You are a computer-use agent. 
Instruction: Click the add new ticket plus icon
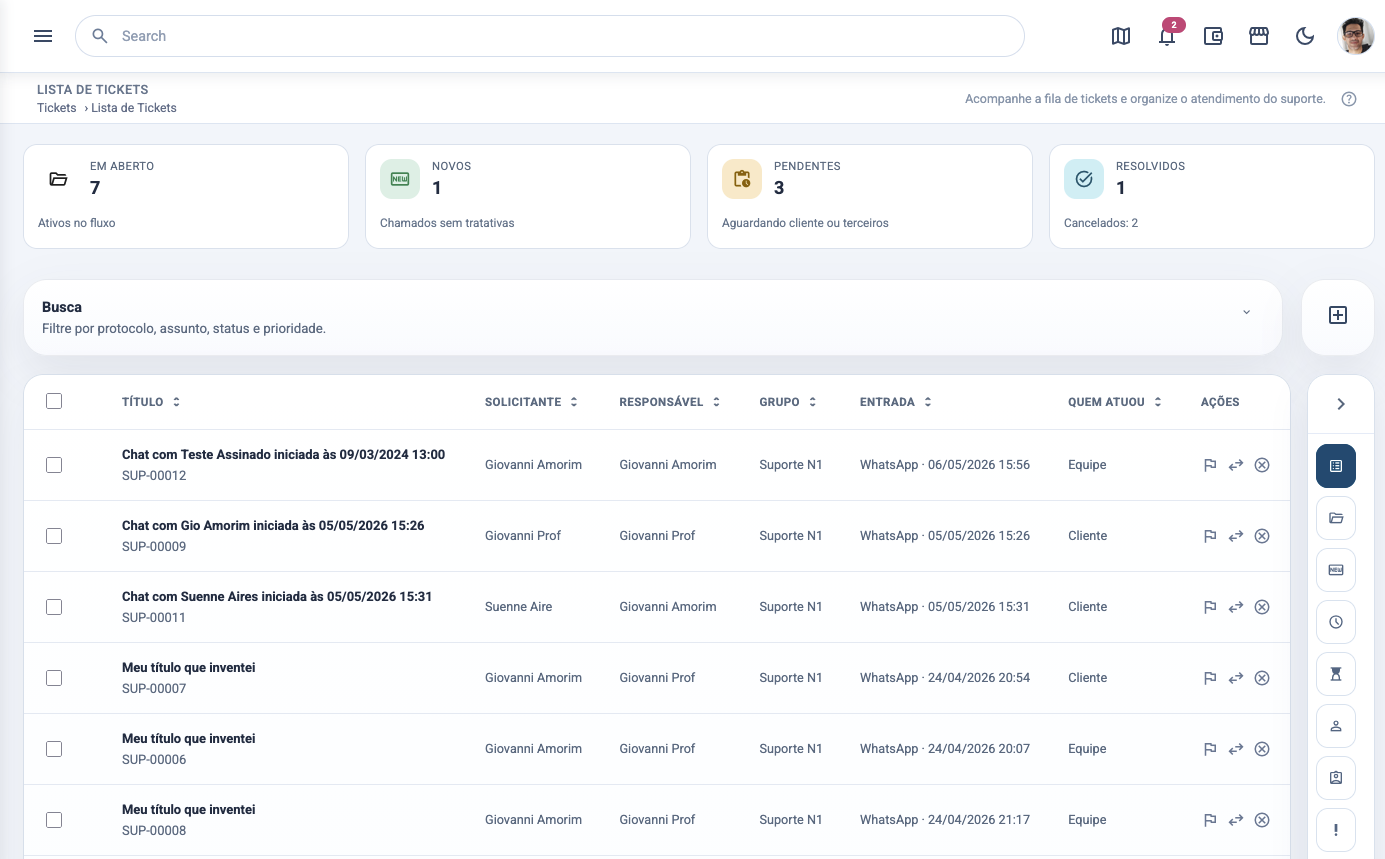coord(1338,315)
